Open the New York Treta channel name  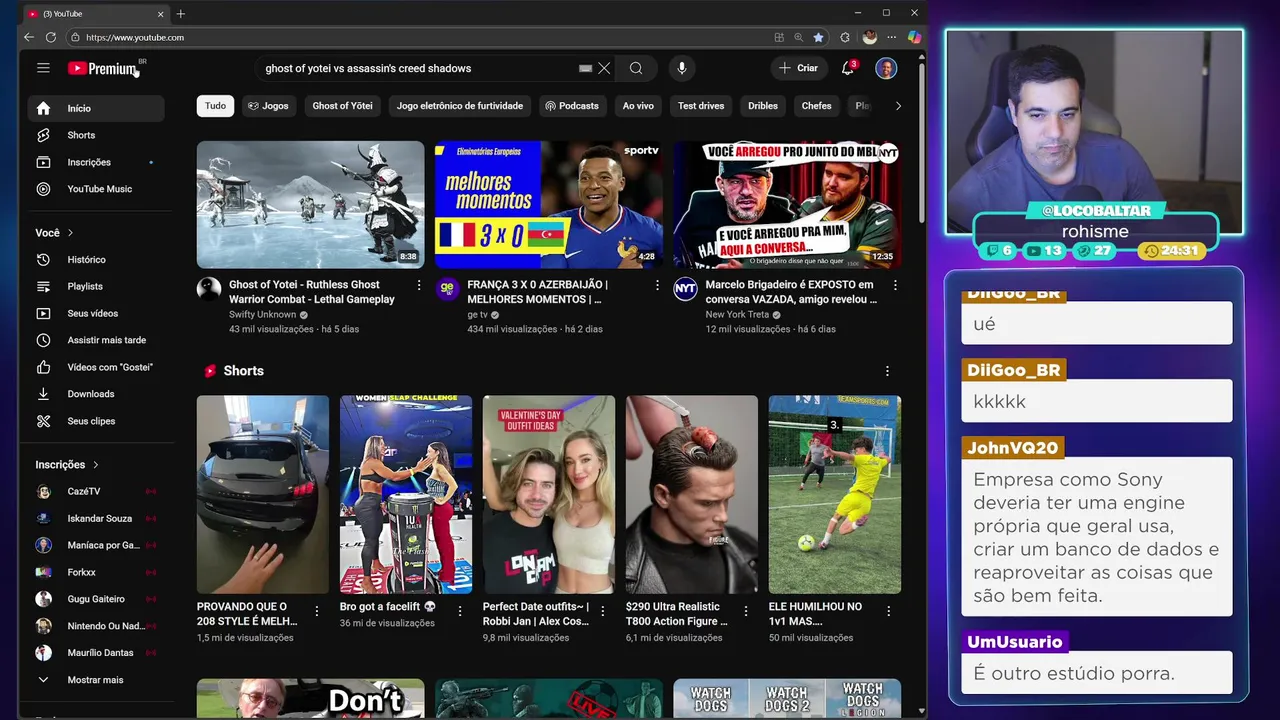738,314
